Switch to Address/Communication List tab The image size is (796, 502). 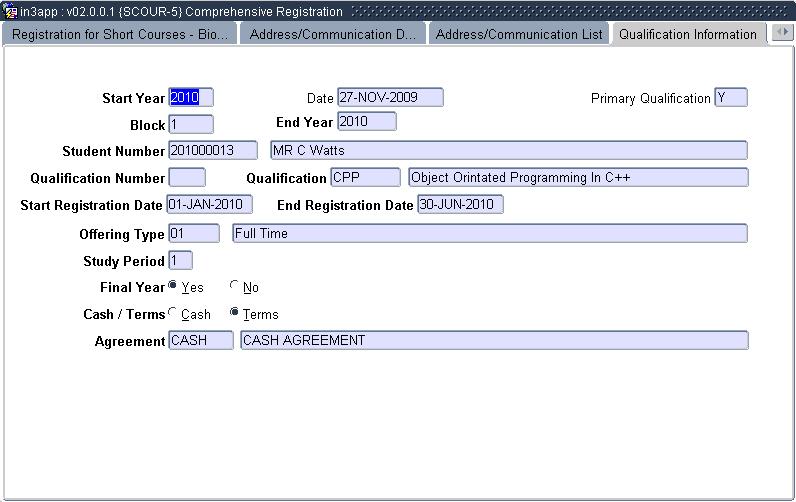point(519,34)
